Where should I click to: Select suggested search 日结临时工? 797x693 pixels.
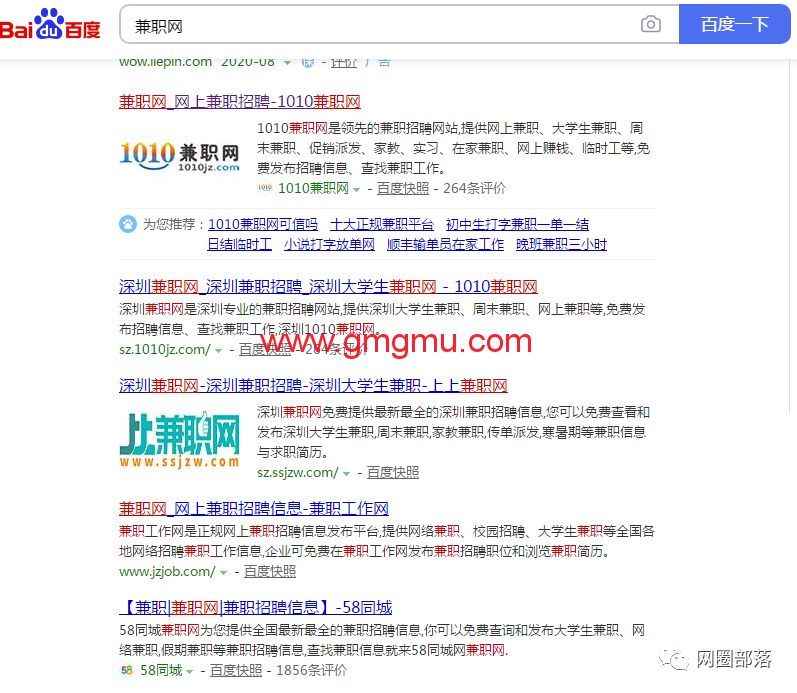point(239,244)
